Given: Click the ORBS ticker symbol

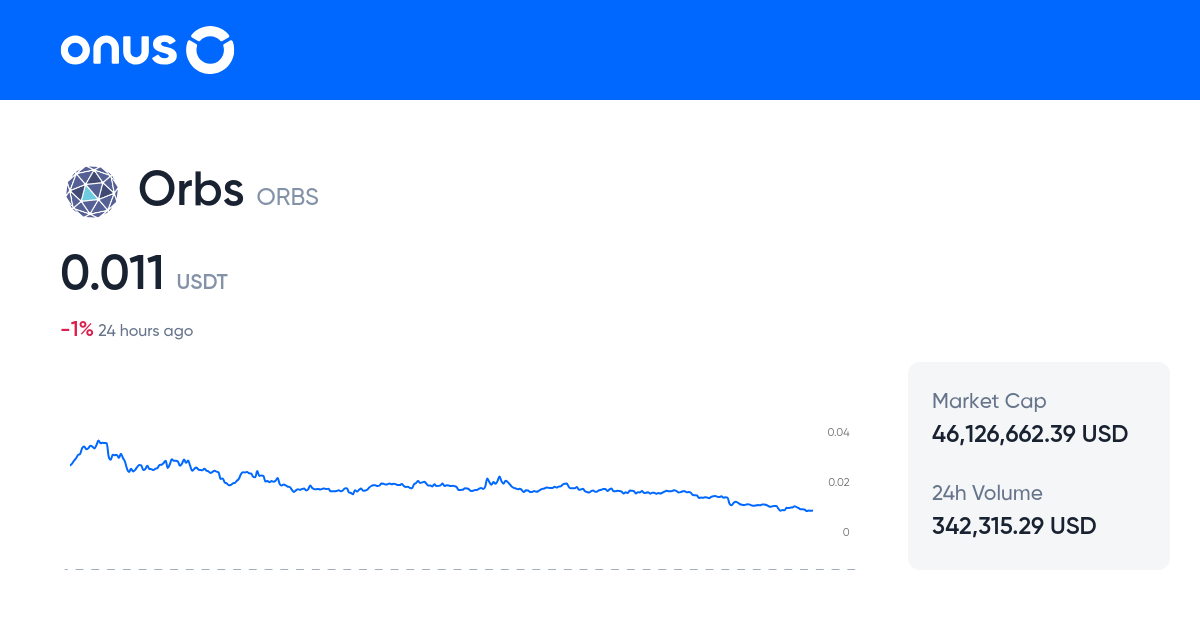Looking at the screenshot, I should 287,196.
